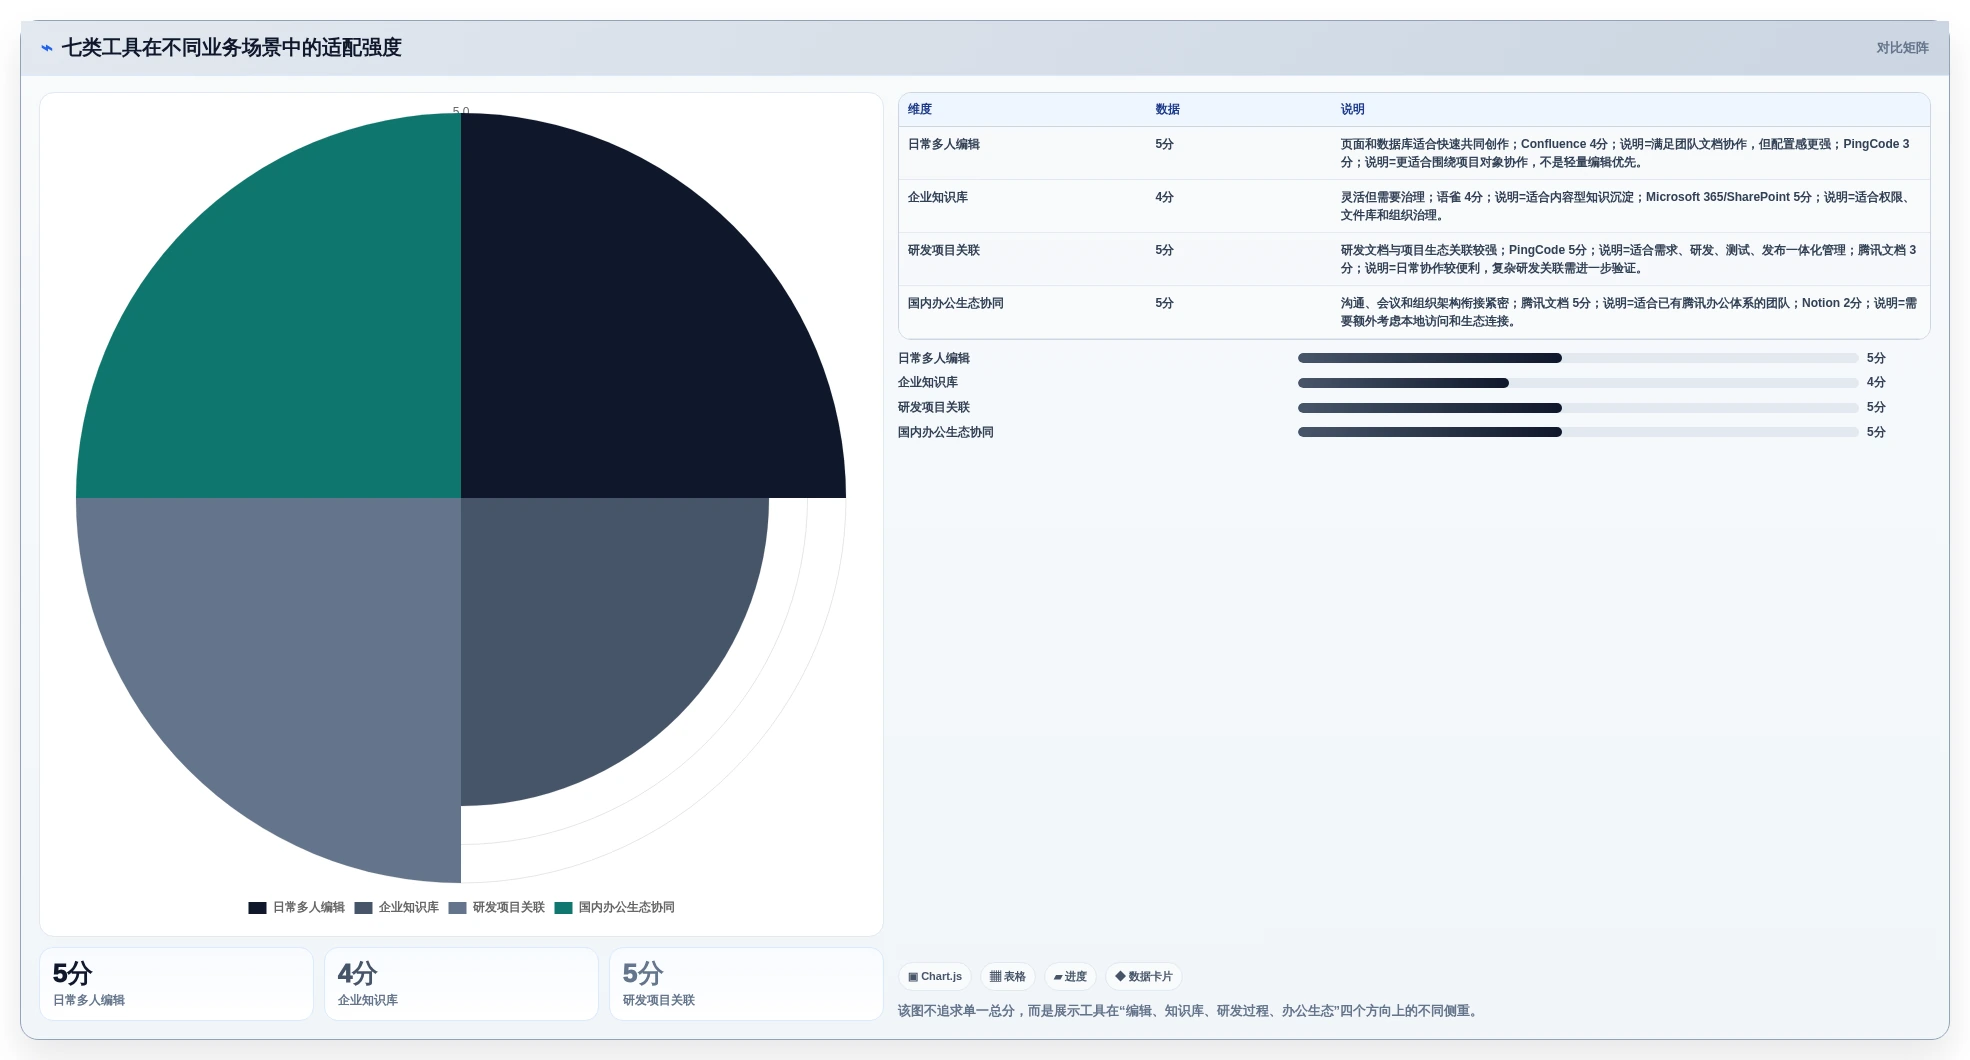Click the 5分 value in 研发项目关联 table row

click(1165, 250)
